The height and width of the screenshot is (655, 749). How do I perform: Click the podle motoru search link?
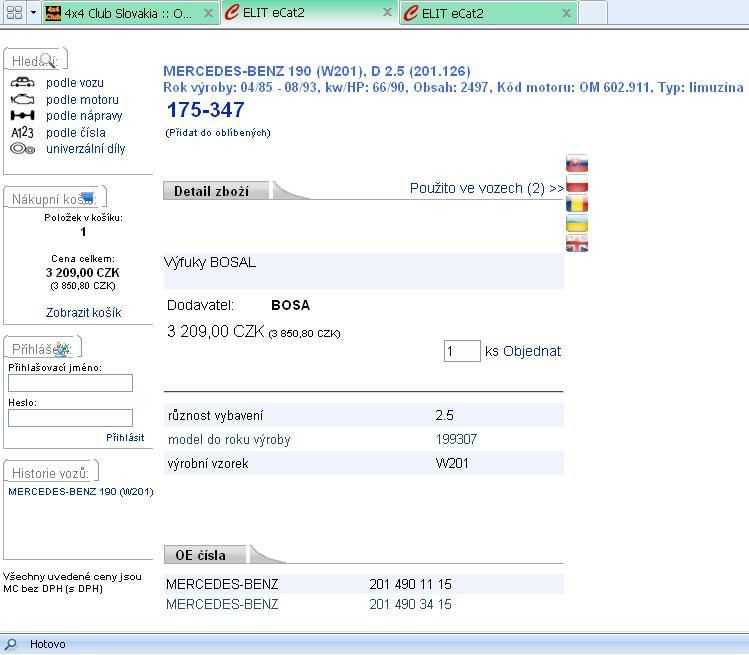82,99
